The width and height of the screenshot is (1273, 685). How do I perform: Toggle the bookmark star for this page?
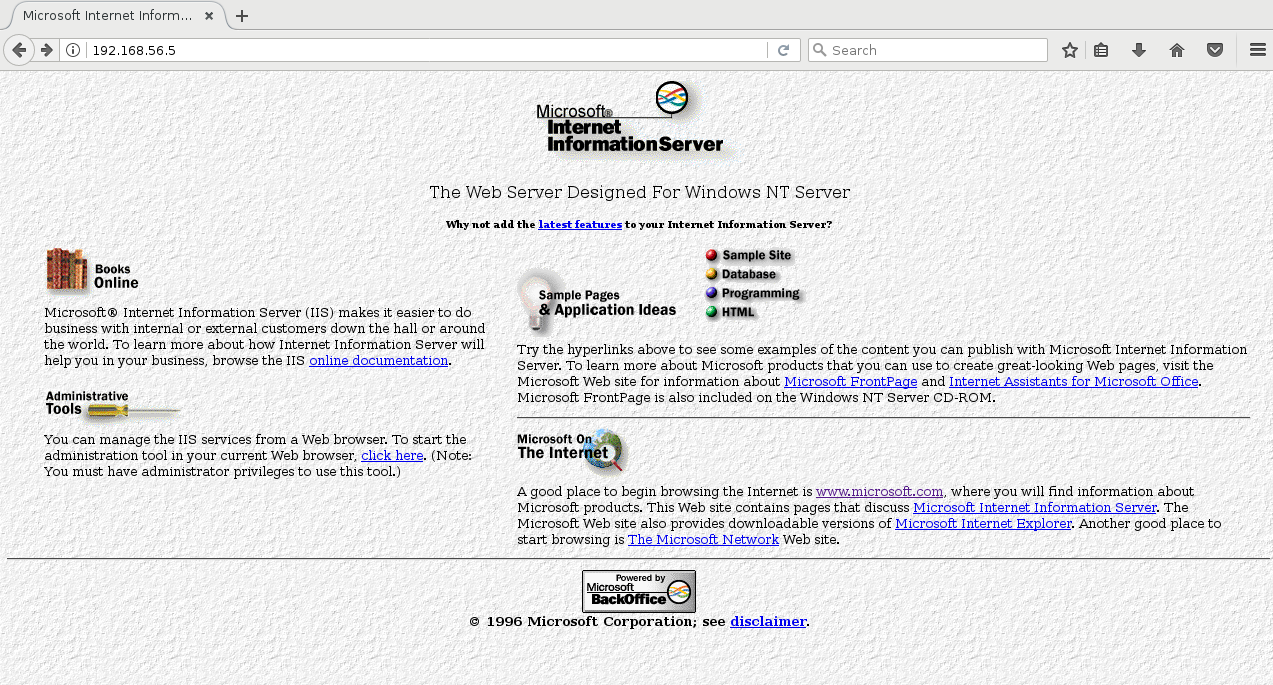(1069, 49)
